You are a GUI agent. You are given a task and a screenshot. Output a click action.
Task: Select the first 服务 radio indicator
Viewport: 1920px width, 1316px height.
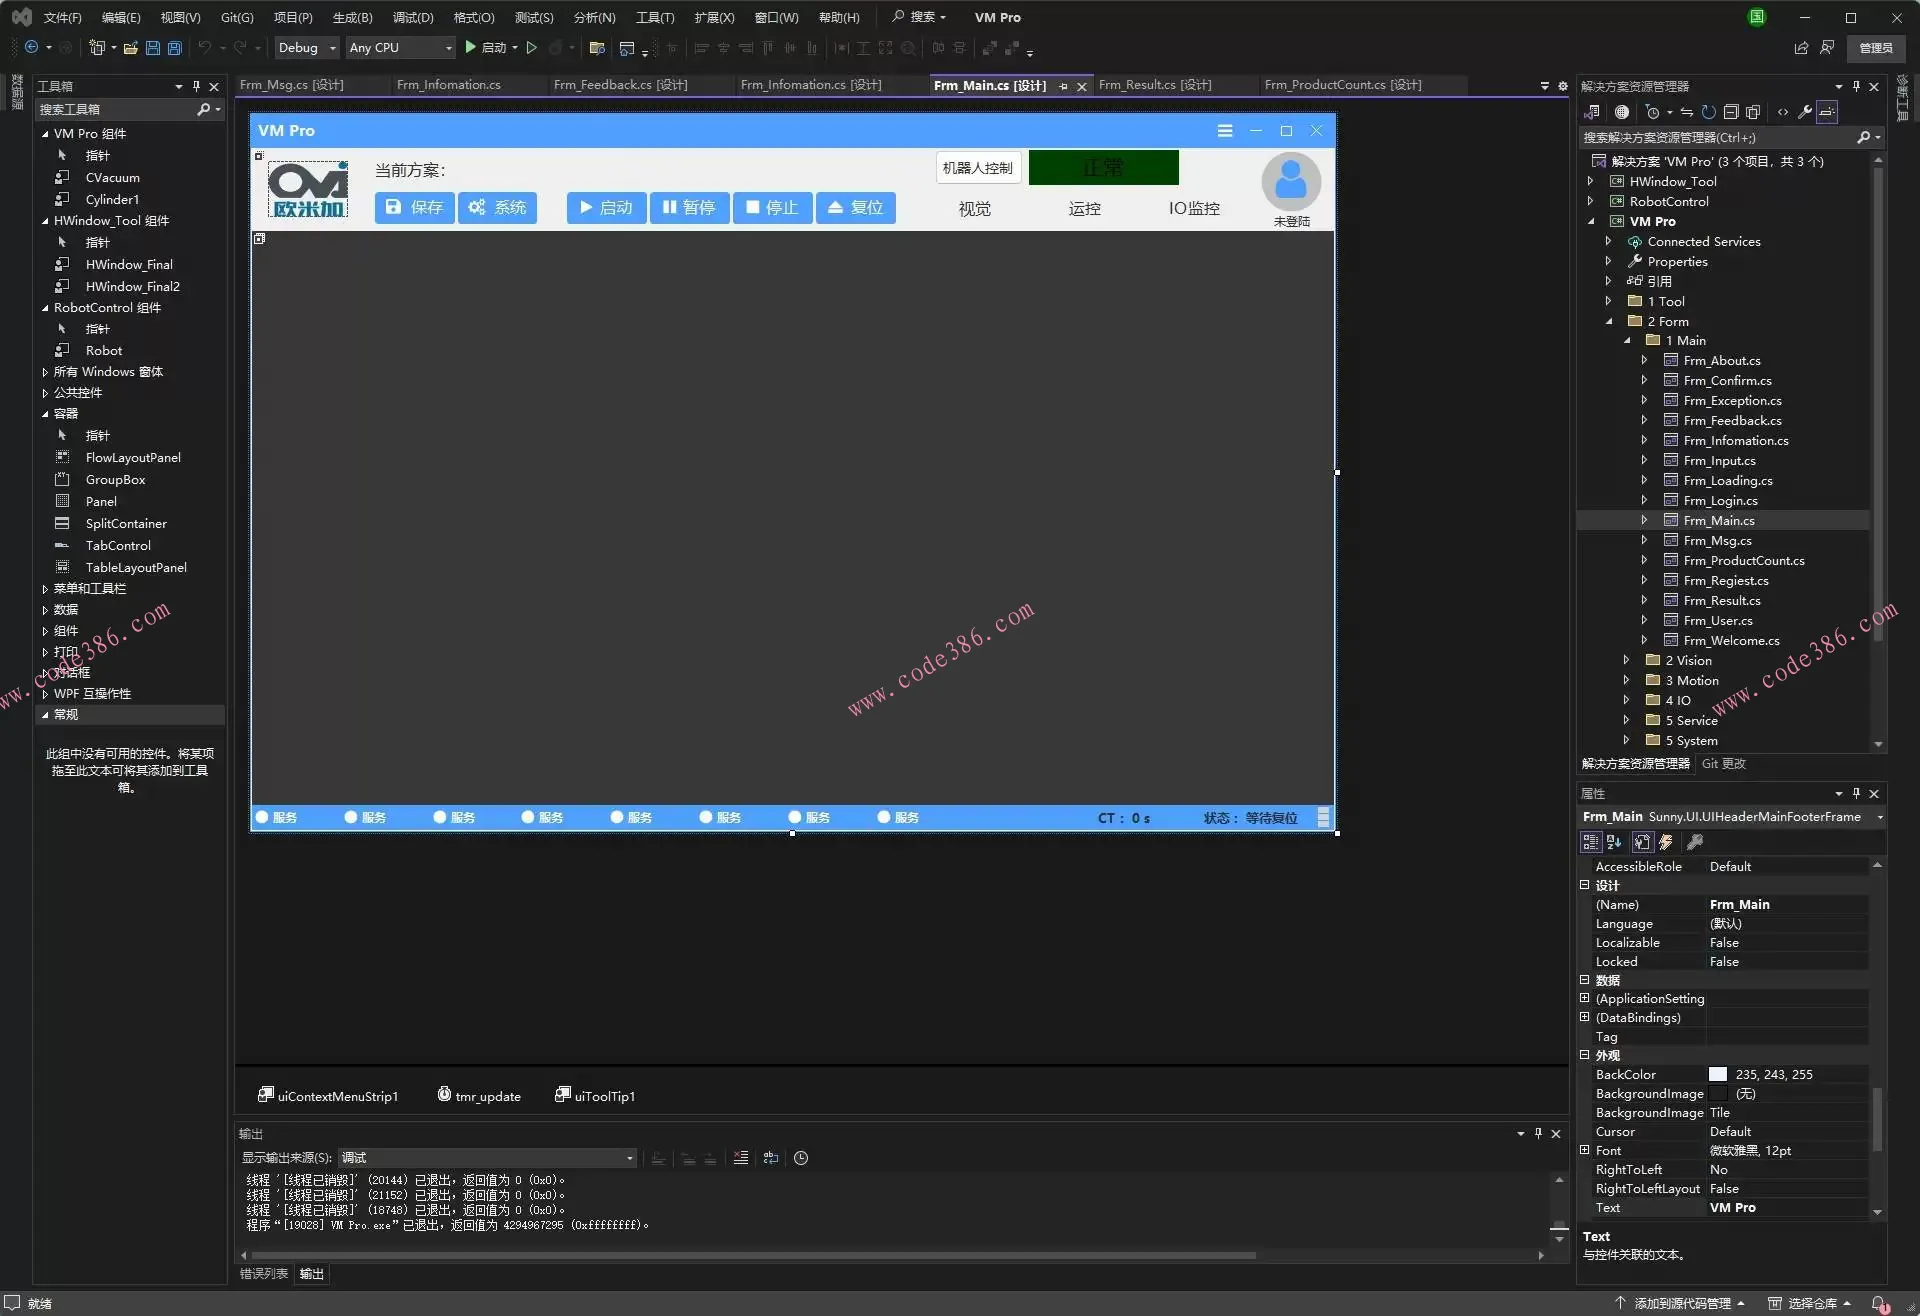pyautogui.click(x=262, y=818)
